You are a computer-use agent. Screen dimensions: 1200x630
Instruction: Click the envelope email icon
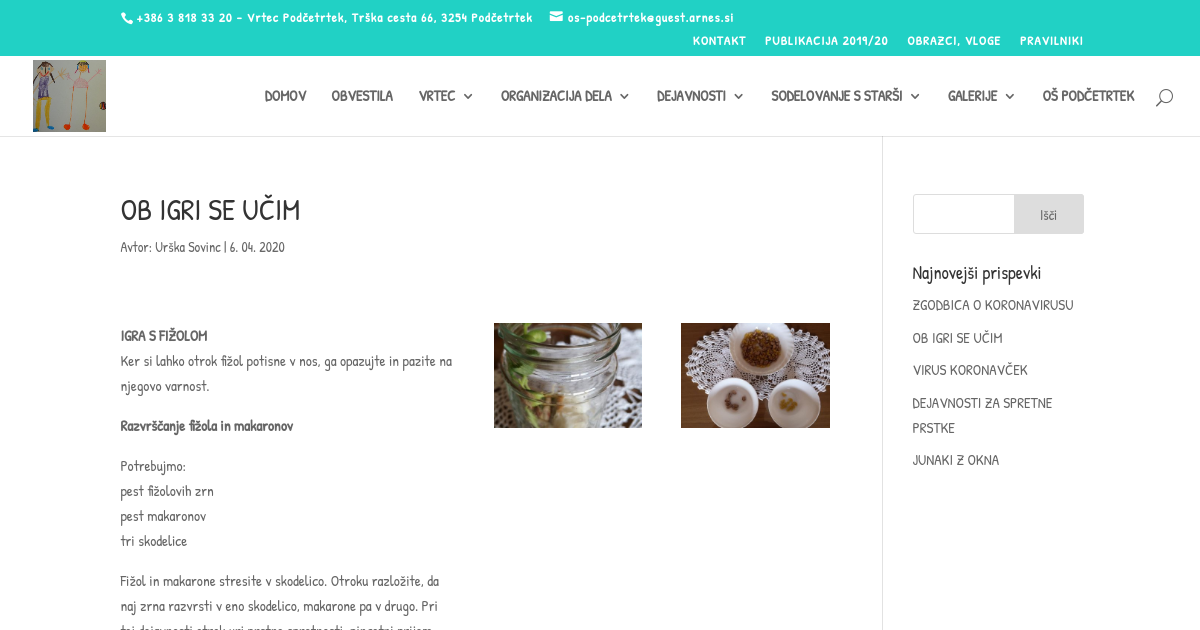[556, 17]
